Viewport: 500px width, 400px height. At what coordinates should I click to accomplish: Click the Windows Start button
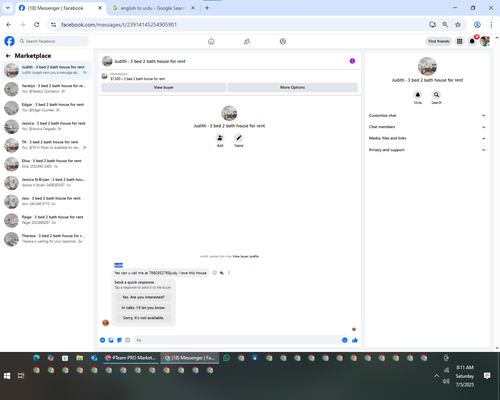point(7,376)
